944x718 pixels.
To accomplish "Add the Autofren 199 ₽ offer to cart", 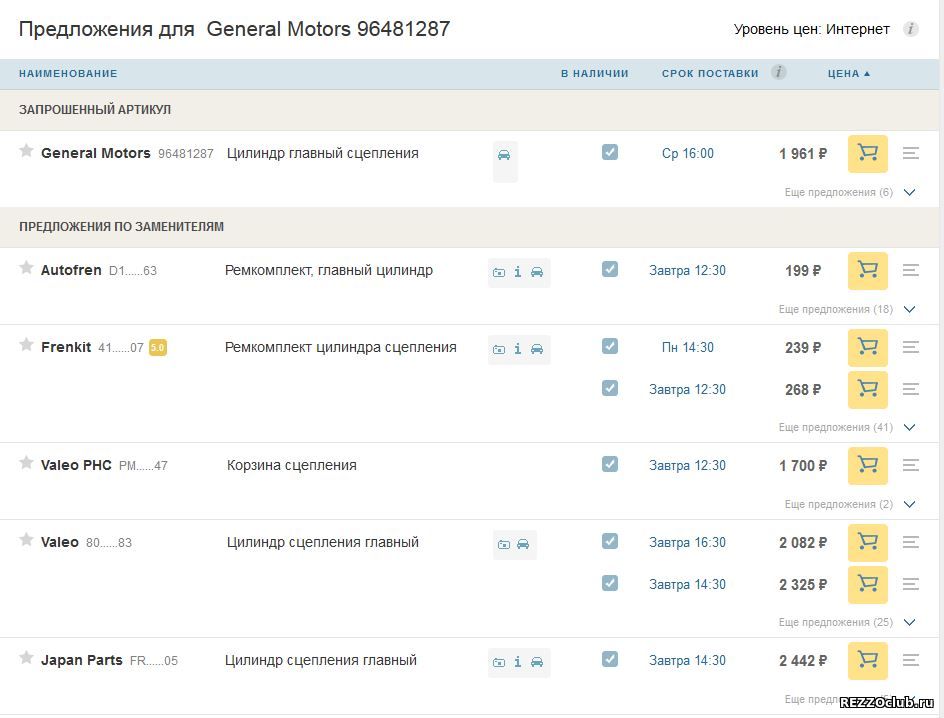I will (868, 271).
